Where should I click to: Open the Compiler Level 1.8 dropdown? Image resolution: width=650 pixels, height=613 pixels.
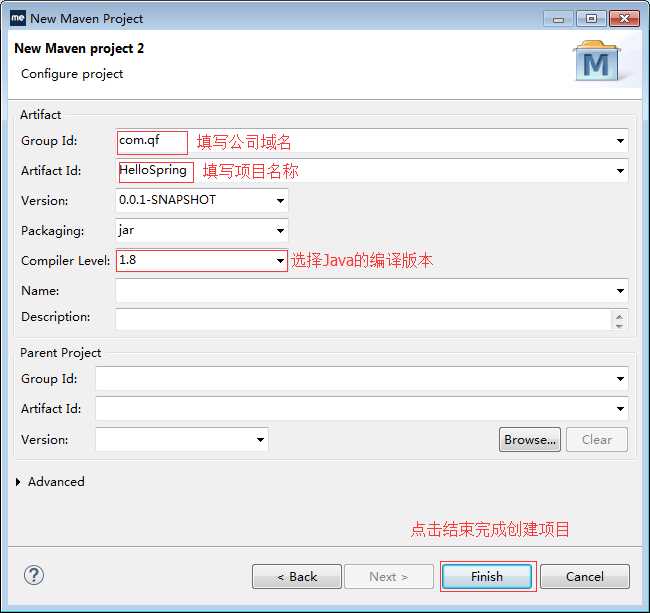[280, 261]
